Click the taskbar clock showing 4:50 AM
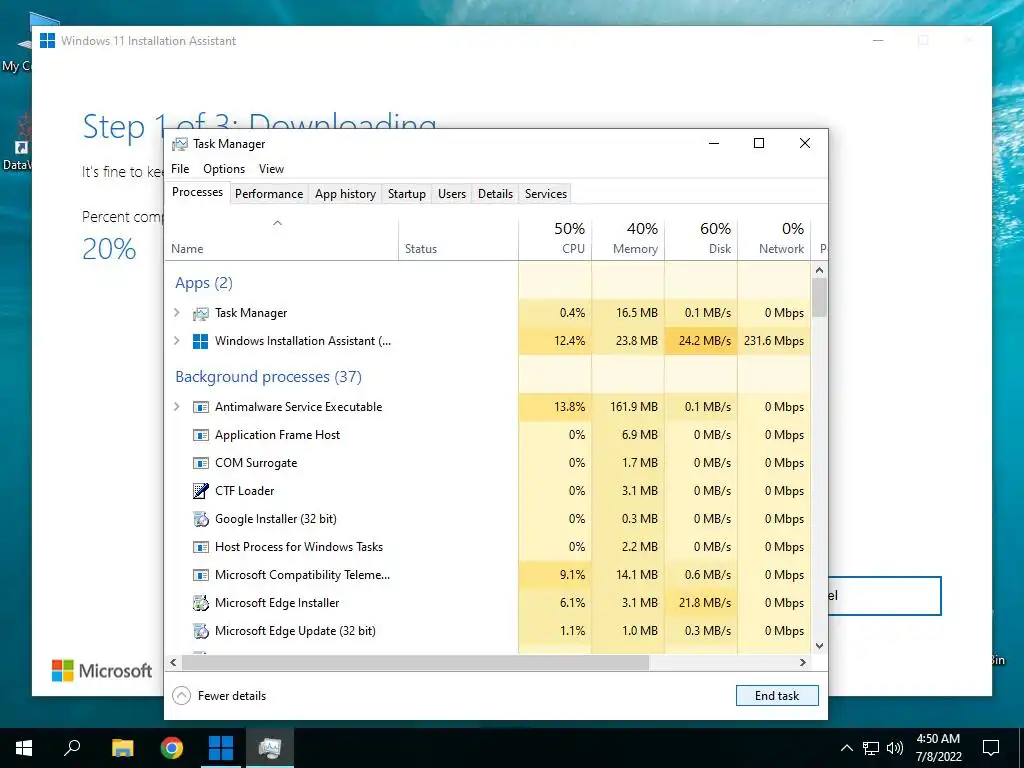Screen dimensions: 1024x768 coord(938,748)
